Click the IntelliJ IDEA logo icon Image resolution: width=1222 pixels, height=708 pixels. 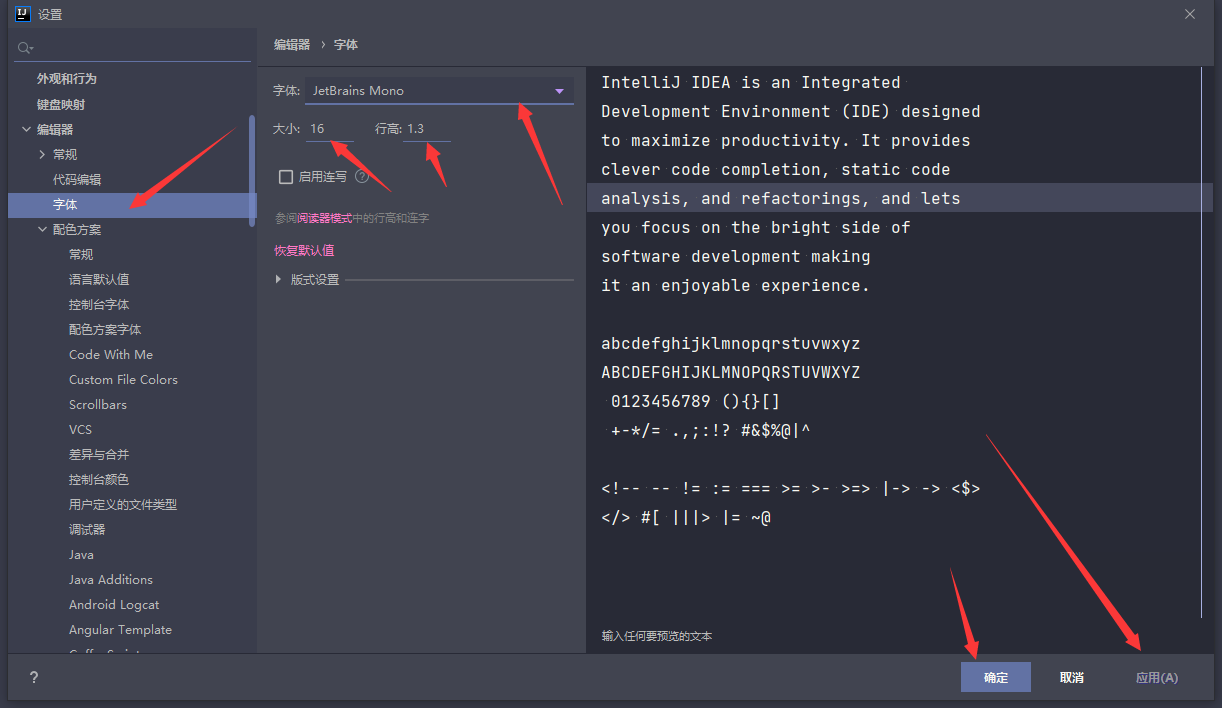pos(22,14)
